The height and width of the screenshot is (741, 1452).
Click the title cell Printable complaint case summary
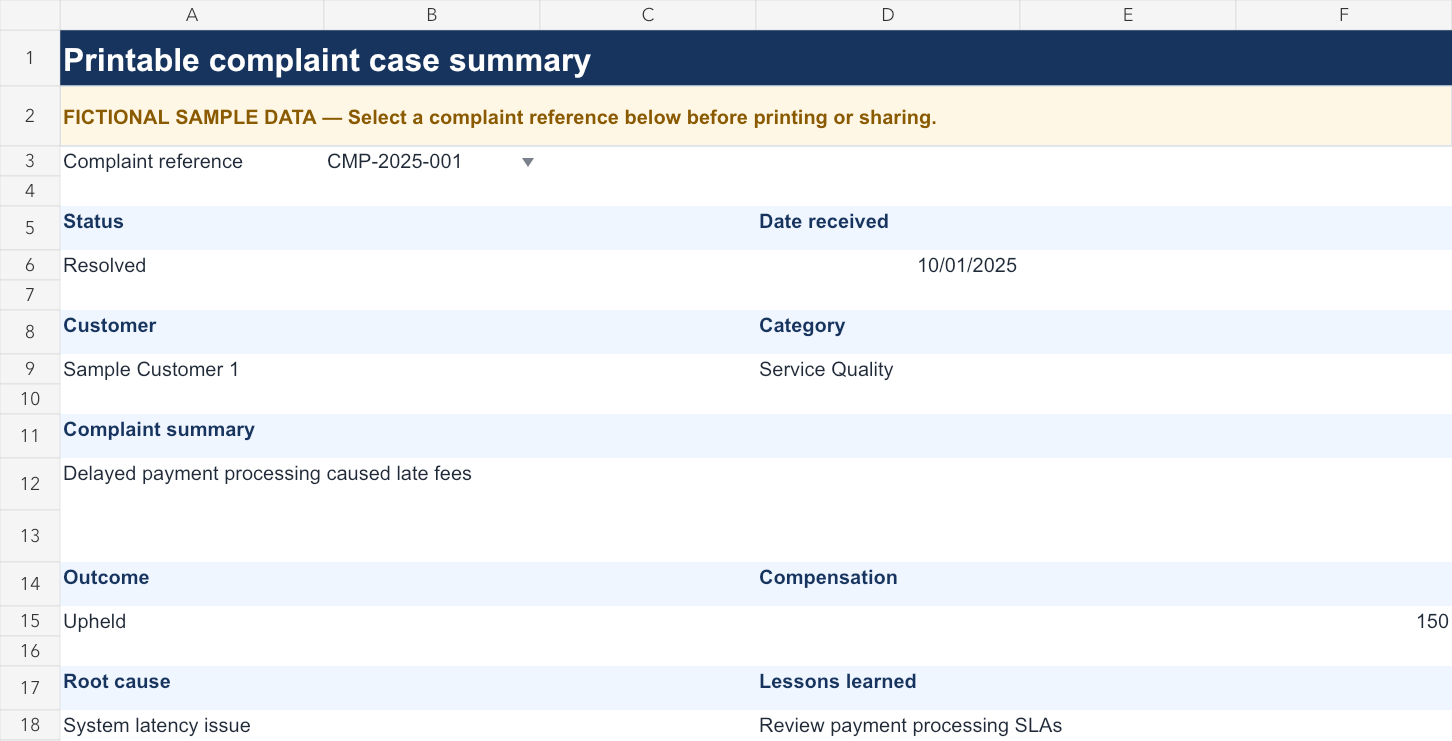[x=756, y=58]
